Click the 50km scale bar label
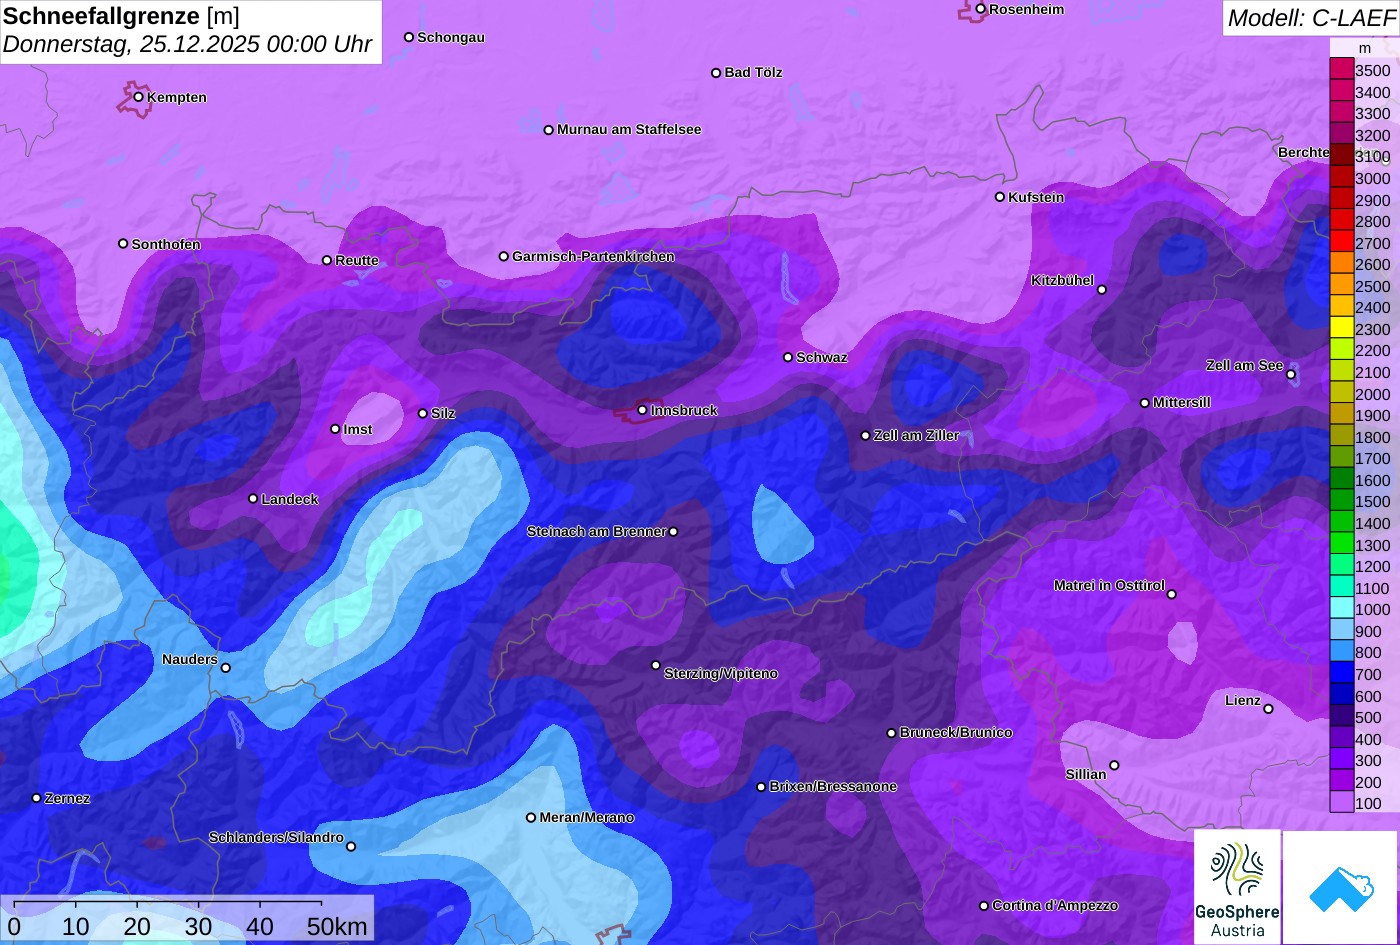This screenshot has height=945, width=1400. click(337, 927)
